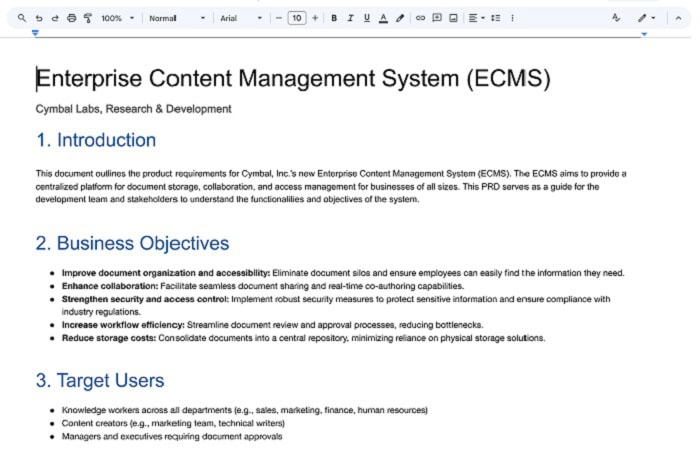The height and width of the screenshot is (462, 700).
Task: Open the zoom level 100% dropdown
Action: pos(117,18)
